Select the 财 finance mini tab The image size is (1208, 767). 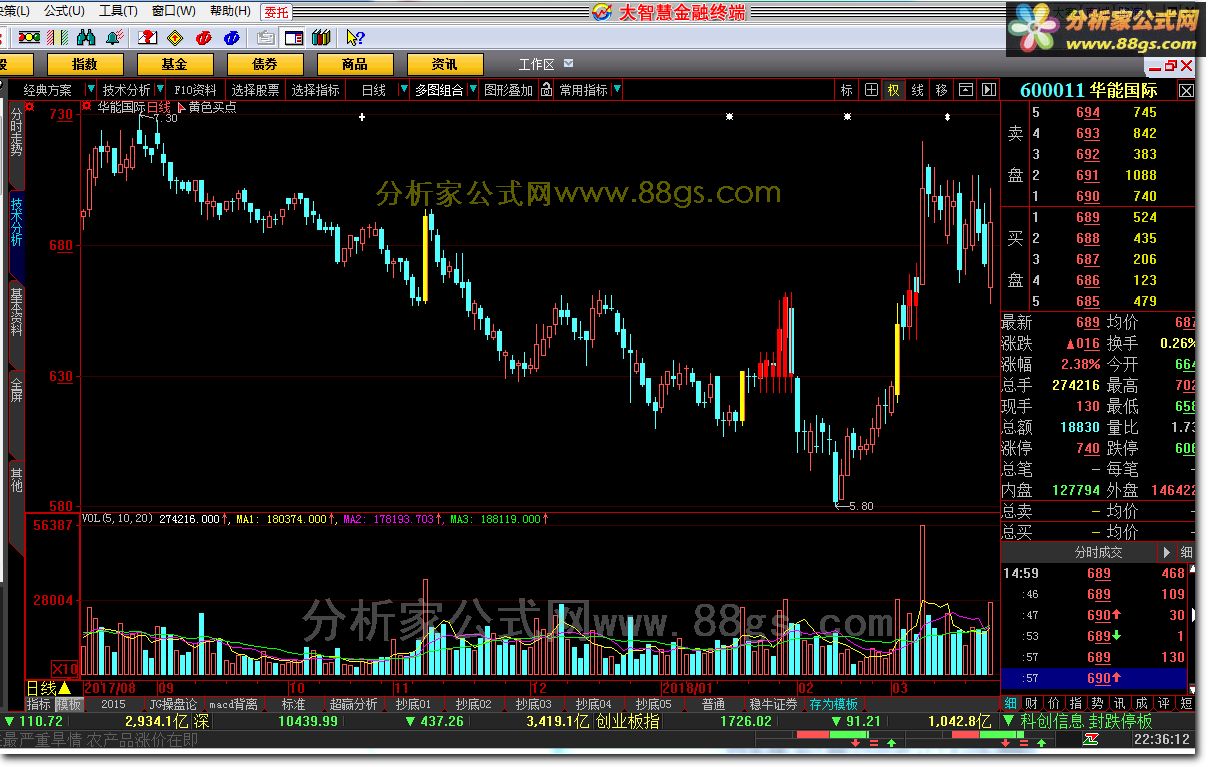coord(1031,703)
